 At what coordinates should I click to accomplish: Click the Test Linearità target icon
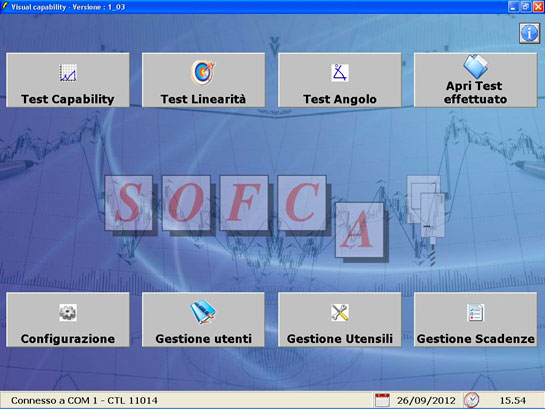(203, 72)
